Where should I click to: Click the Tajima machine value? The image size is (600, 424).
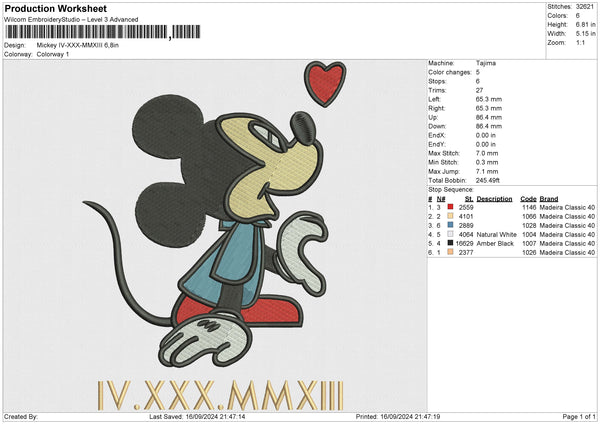[x=487, y=63]
